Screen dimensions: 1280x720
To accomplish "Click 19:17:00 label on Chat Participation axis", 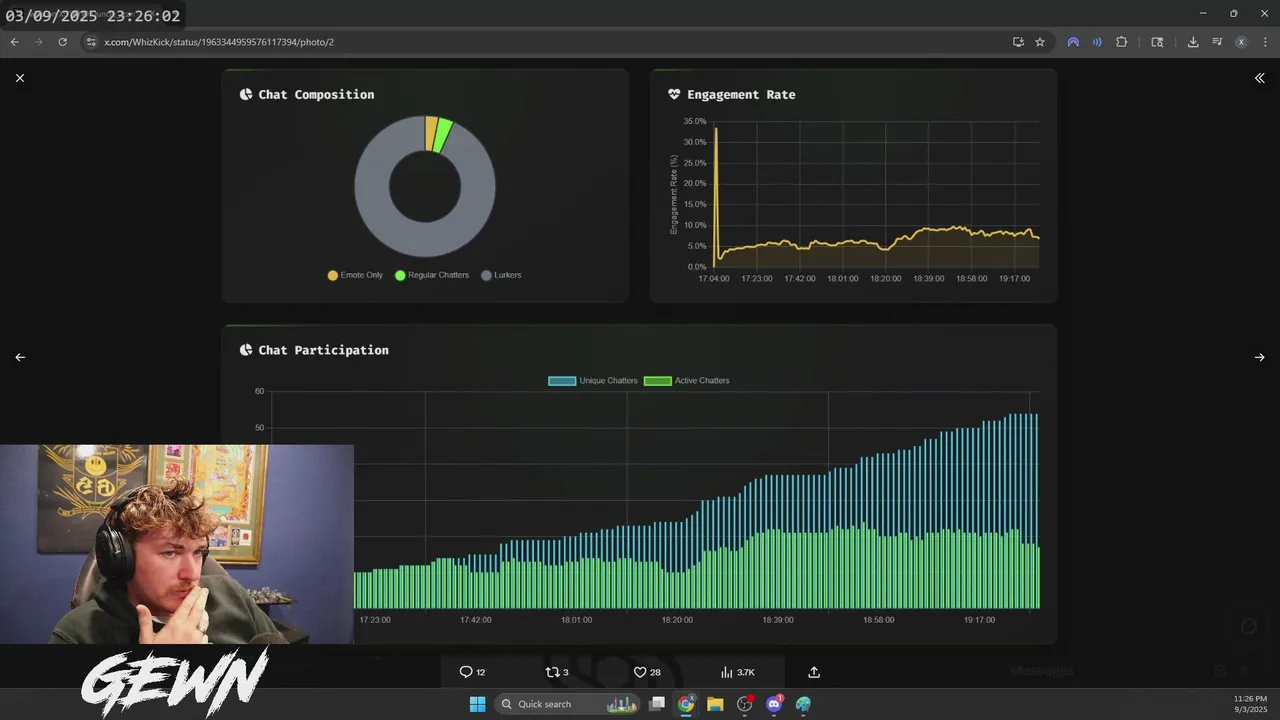I will coord(979,620).
